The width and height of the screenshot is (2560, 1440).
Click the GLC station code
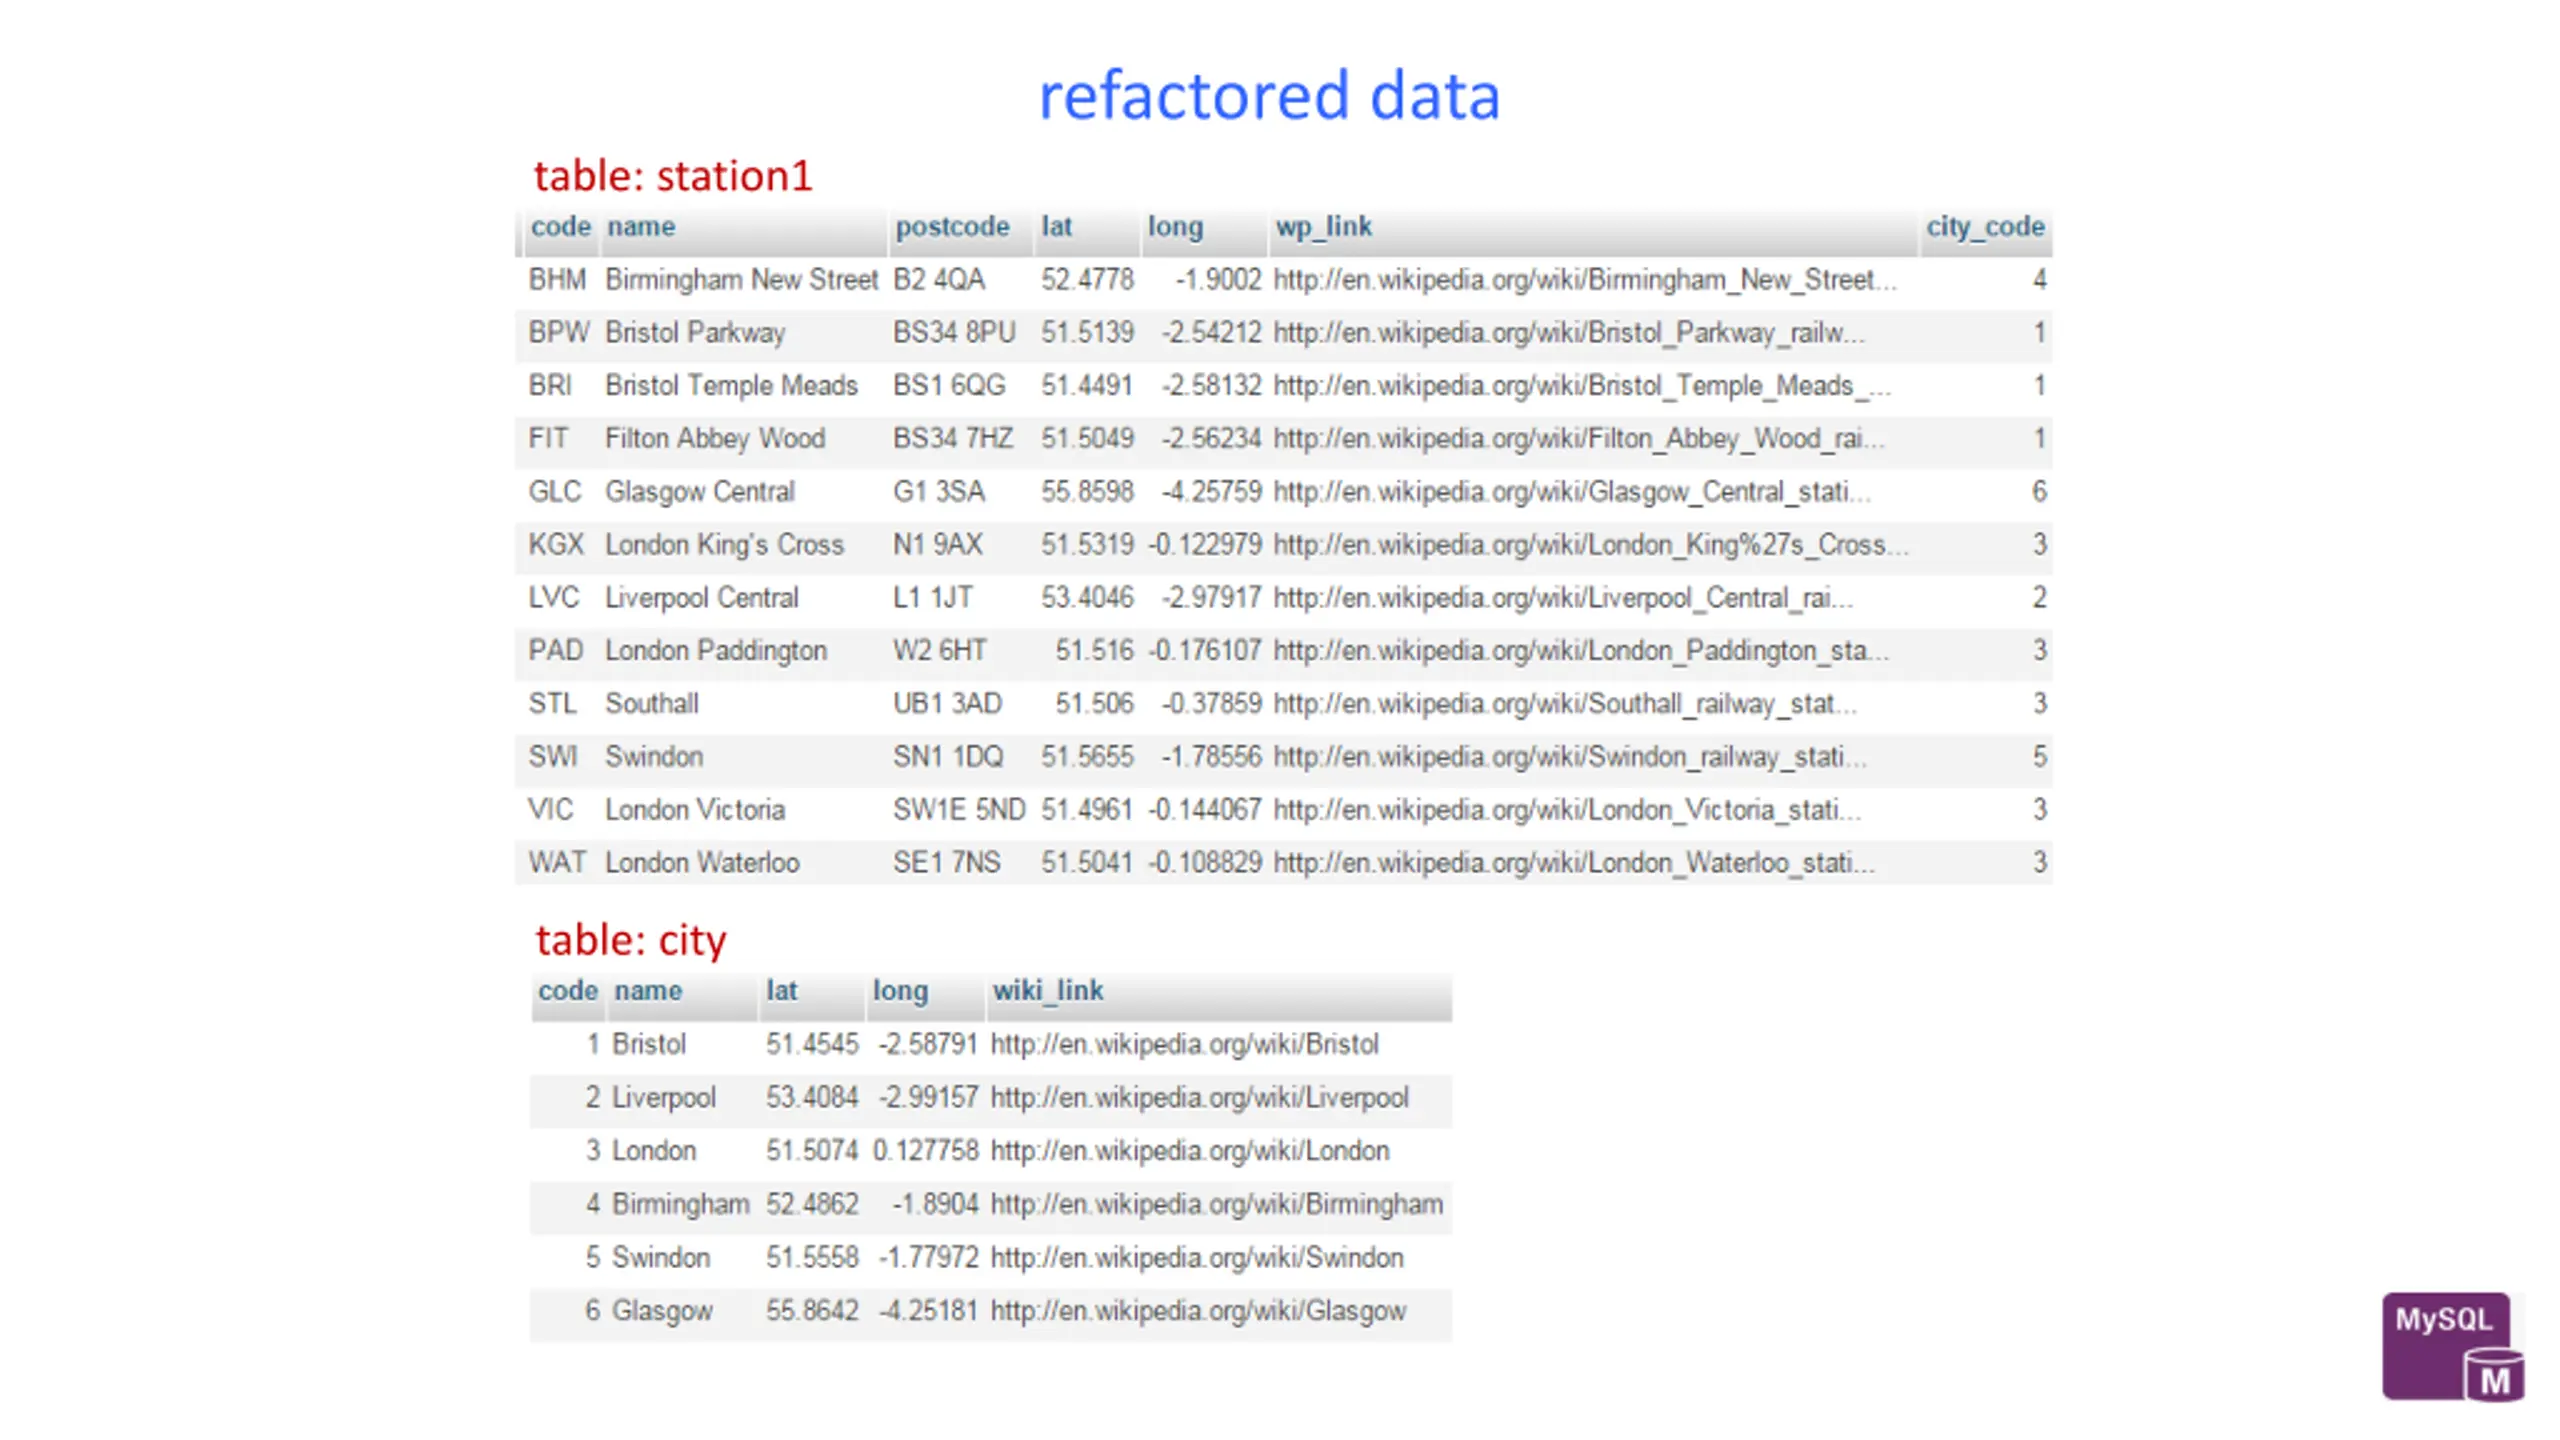554,491
